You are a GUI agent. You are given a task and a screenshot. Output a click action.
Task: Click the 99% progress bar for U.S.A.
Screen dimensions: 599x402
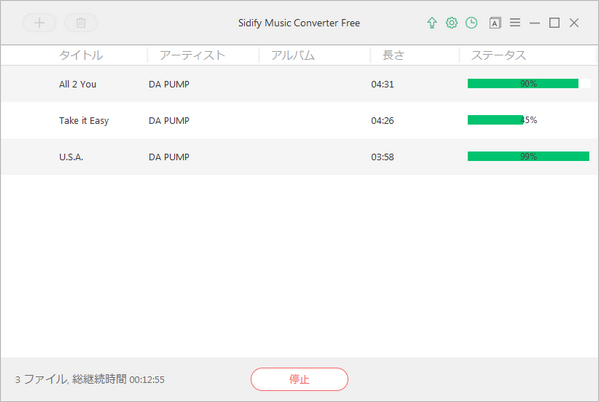pyautogui.click(x=528, y=156)
